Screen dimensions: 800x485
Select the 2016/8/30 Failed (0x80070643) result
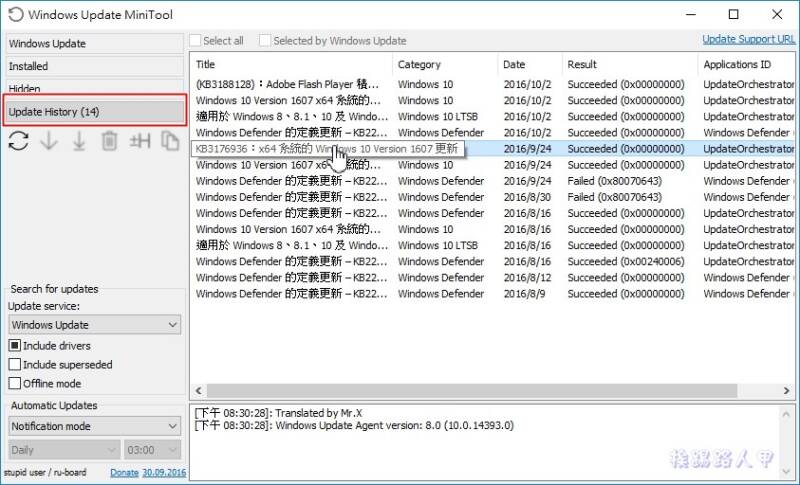614,197
